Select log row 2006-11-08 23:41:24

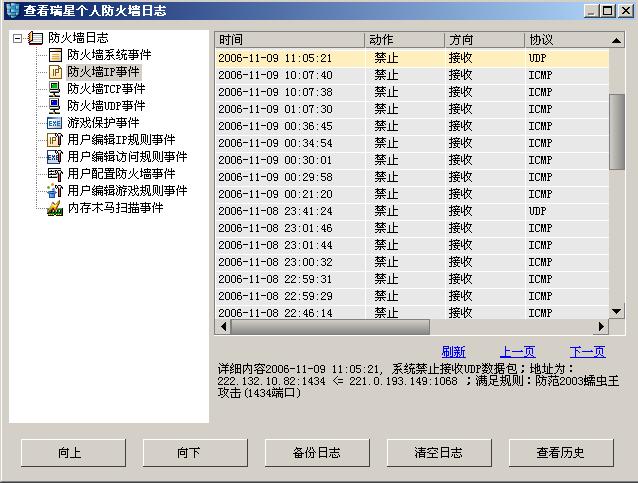pyautogui.click(x=412, y=211)
